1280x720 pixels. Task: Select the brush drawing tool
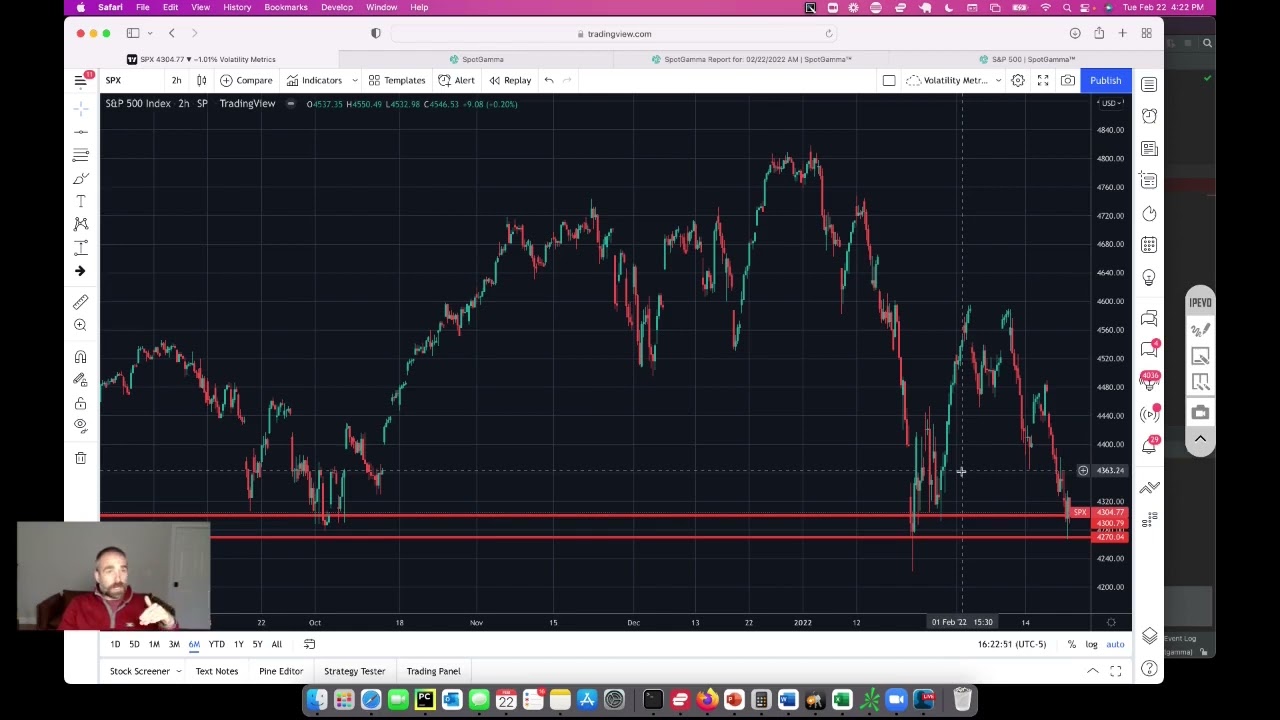(81, 178)
